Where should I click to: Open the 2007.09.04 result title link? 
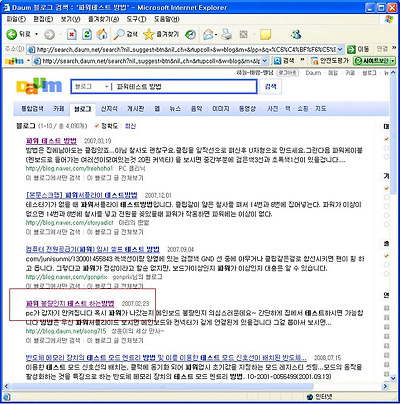(93, 249)
